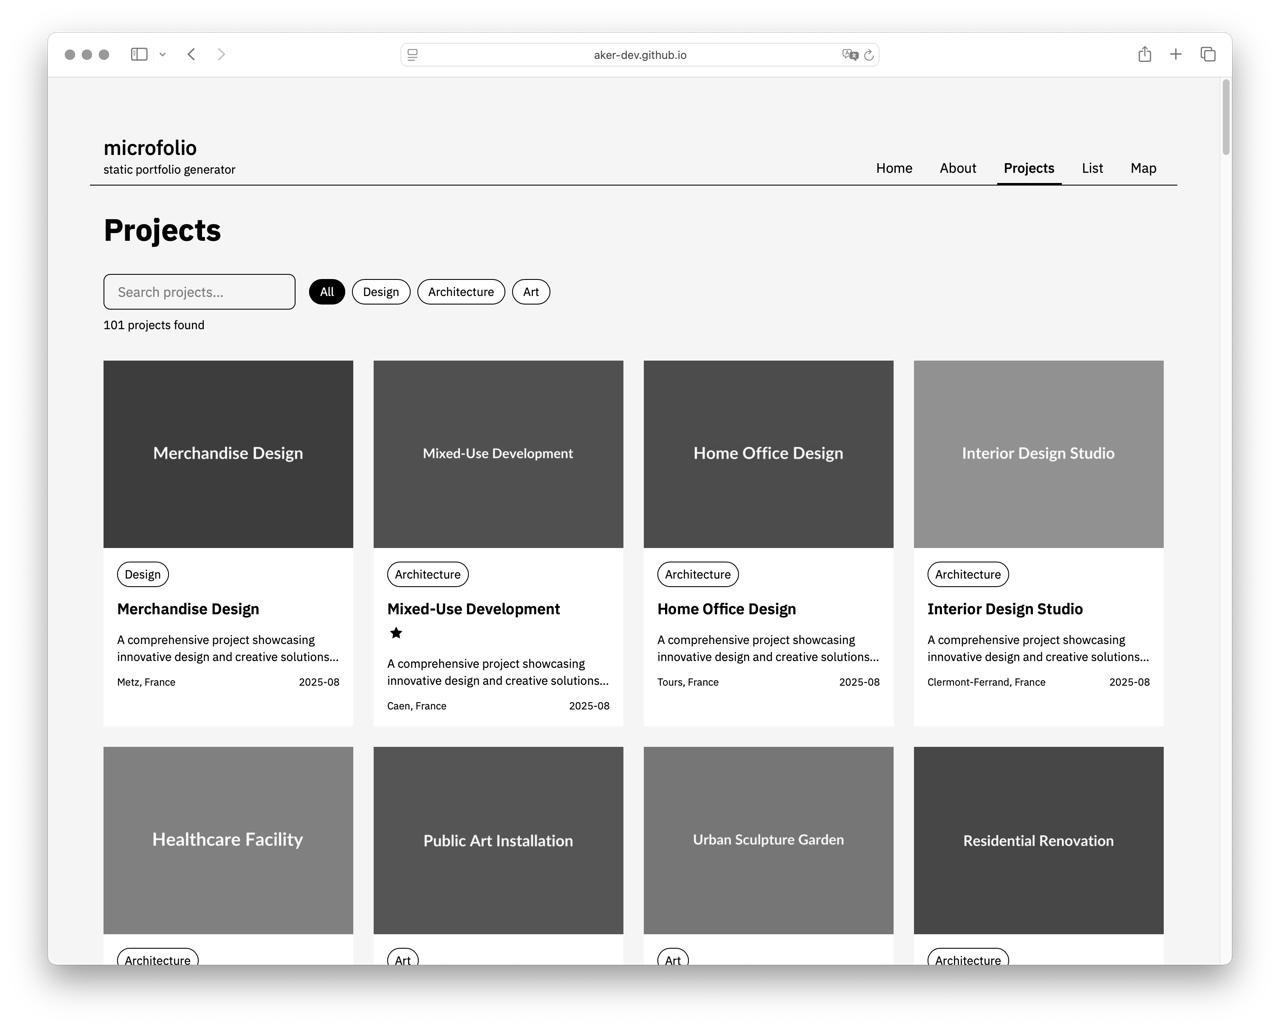1280x1028 pixels.
Task: Open the Share icon in toolbar
Action: 1144,54
